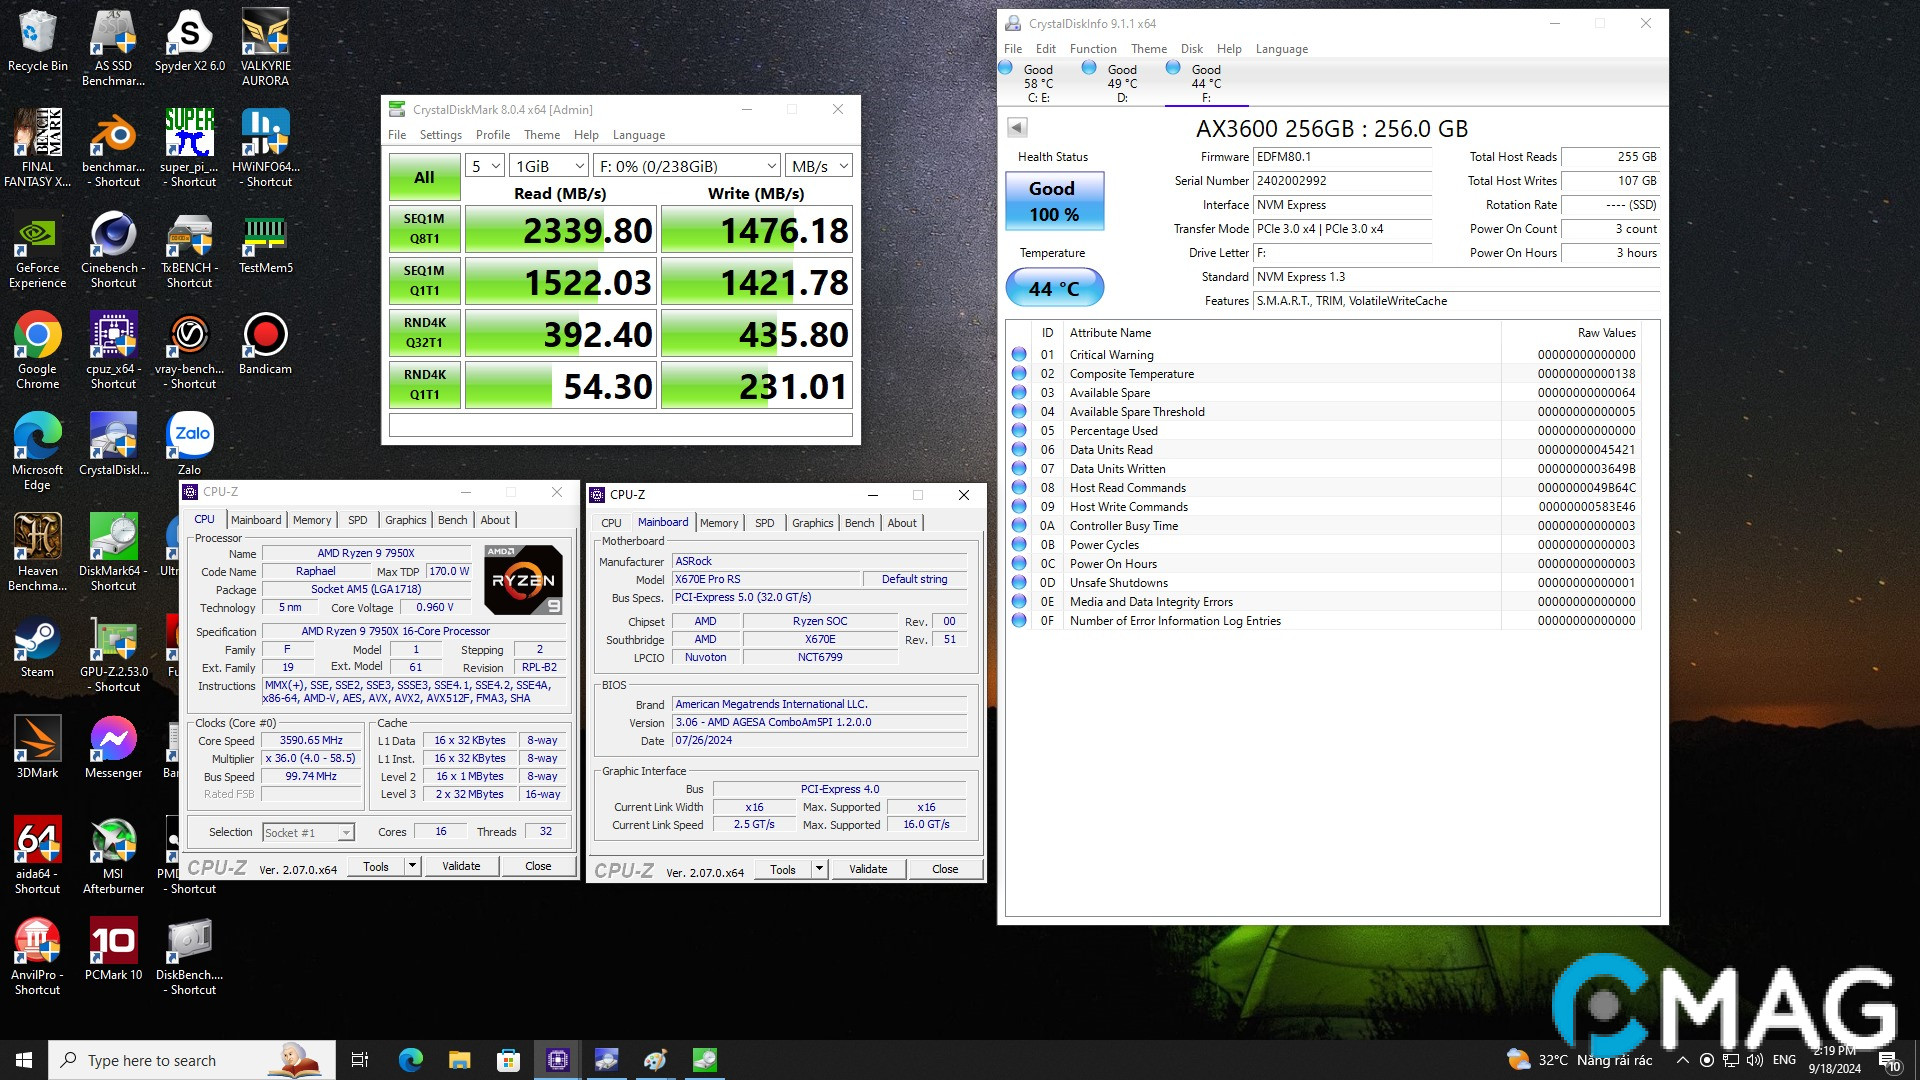Viewport: 1920px width, 1080px height.
Task: Switch to the Memory tab in CPU-Z
Action: [311, 520]
